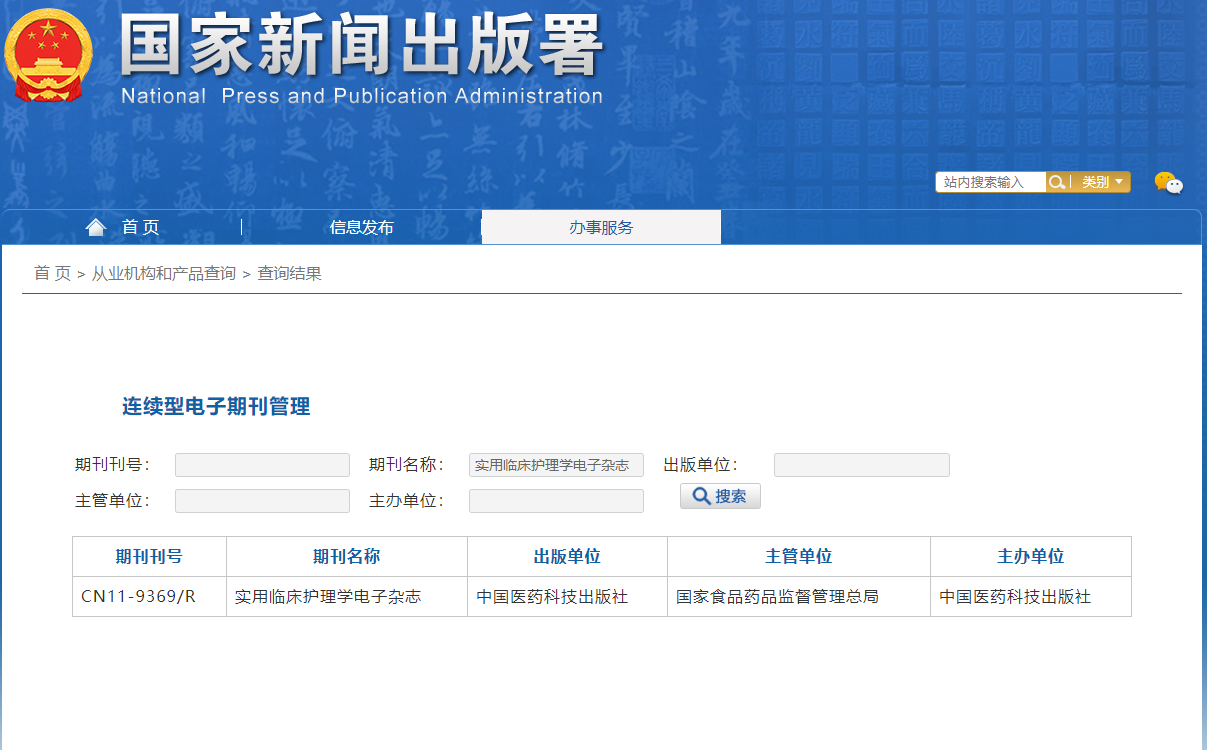Click the 出版单位 input field
The image size is (1207, 750).
click(x=861, y=465)
